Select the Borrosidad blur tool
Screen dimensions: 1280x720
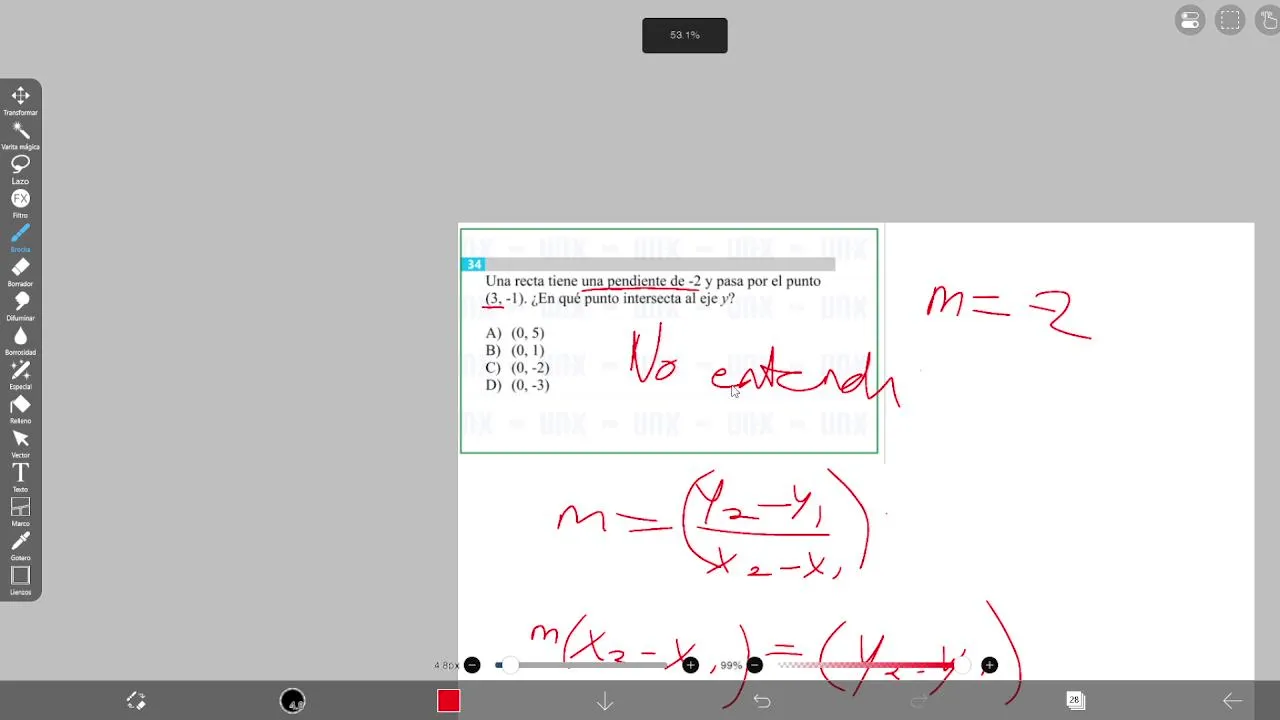pyautogui.click(x=20, y=340)
